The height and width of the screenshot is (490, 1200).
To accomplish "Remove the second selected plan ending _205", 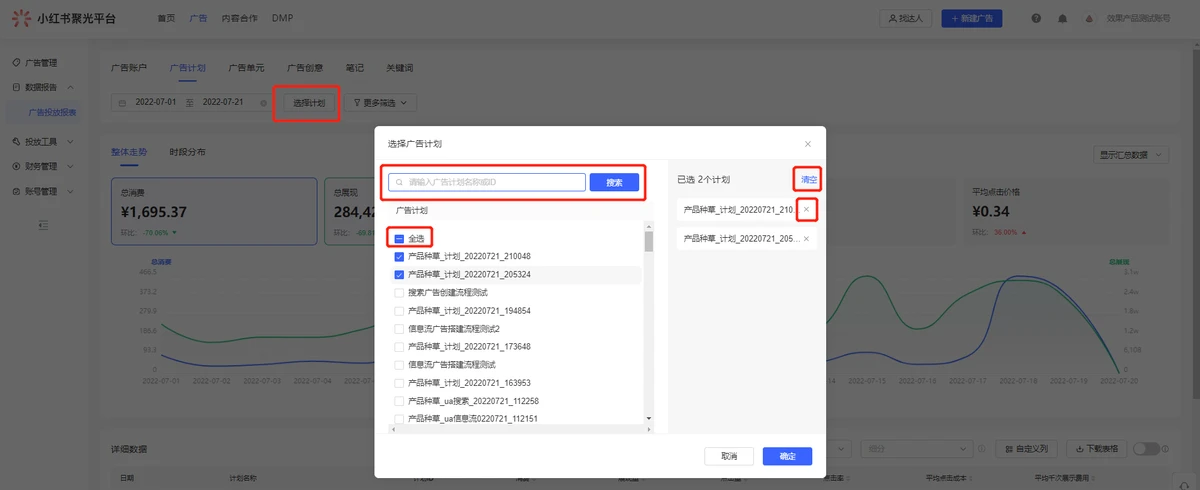I will (807, 238).
